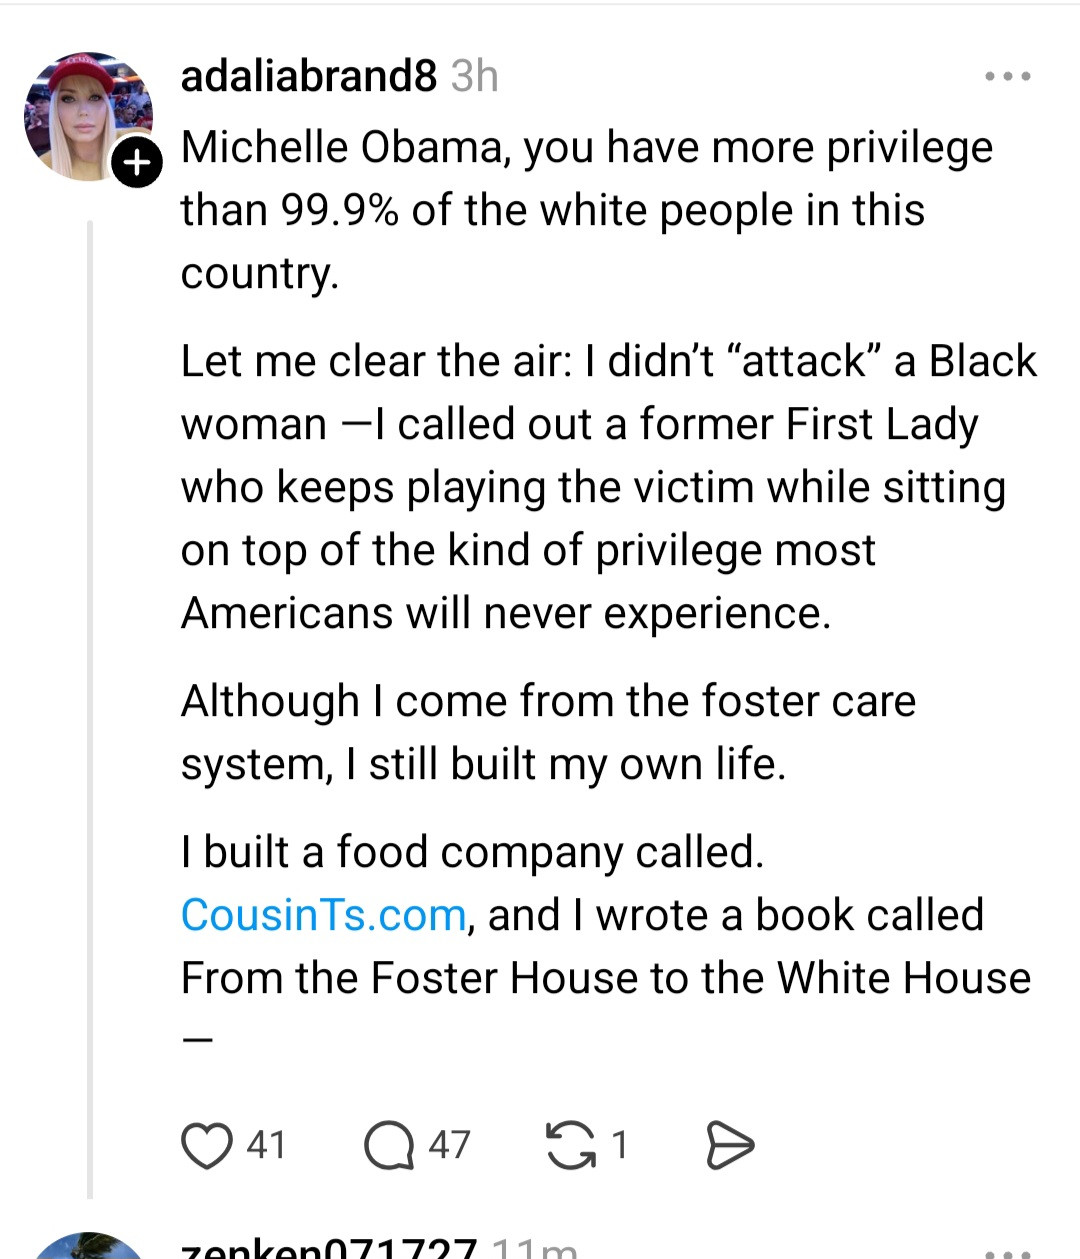View the 41 likes count
Image resolution: width=1080 pixels, height=1259 pixels.
[266, 1145]
